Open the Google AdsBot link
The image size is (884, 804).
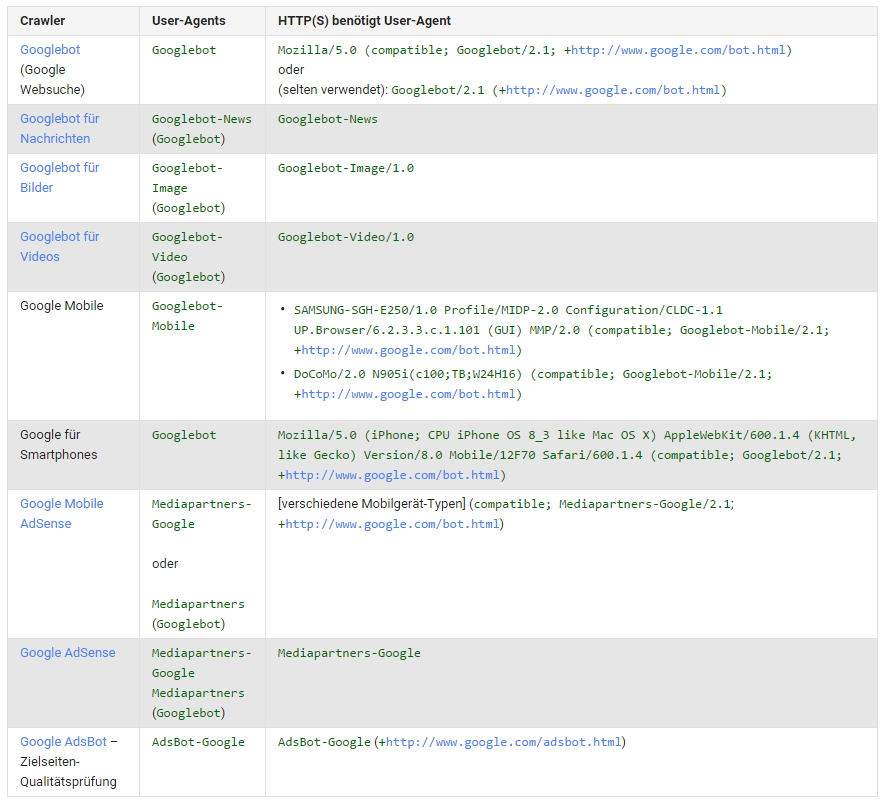coord(64,741)
